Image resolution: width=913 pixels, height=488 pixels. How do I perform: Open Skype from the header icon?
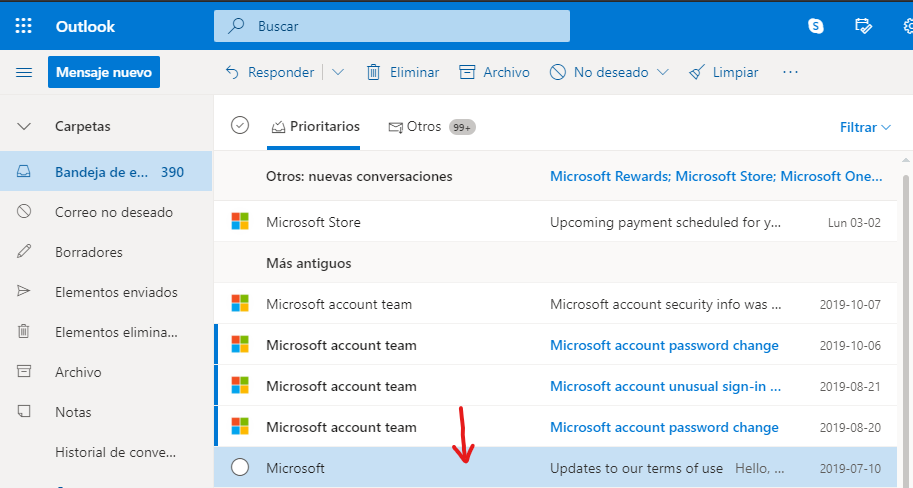(816, 26)
